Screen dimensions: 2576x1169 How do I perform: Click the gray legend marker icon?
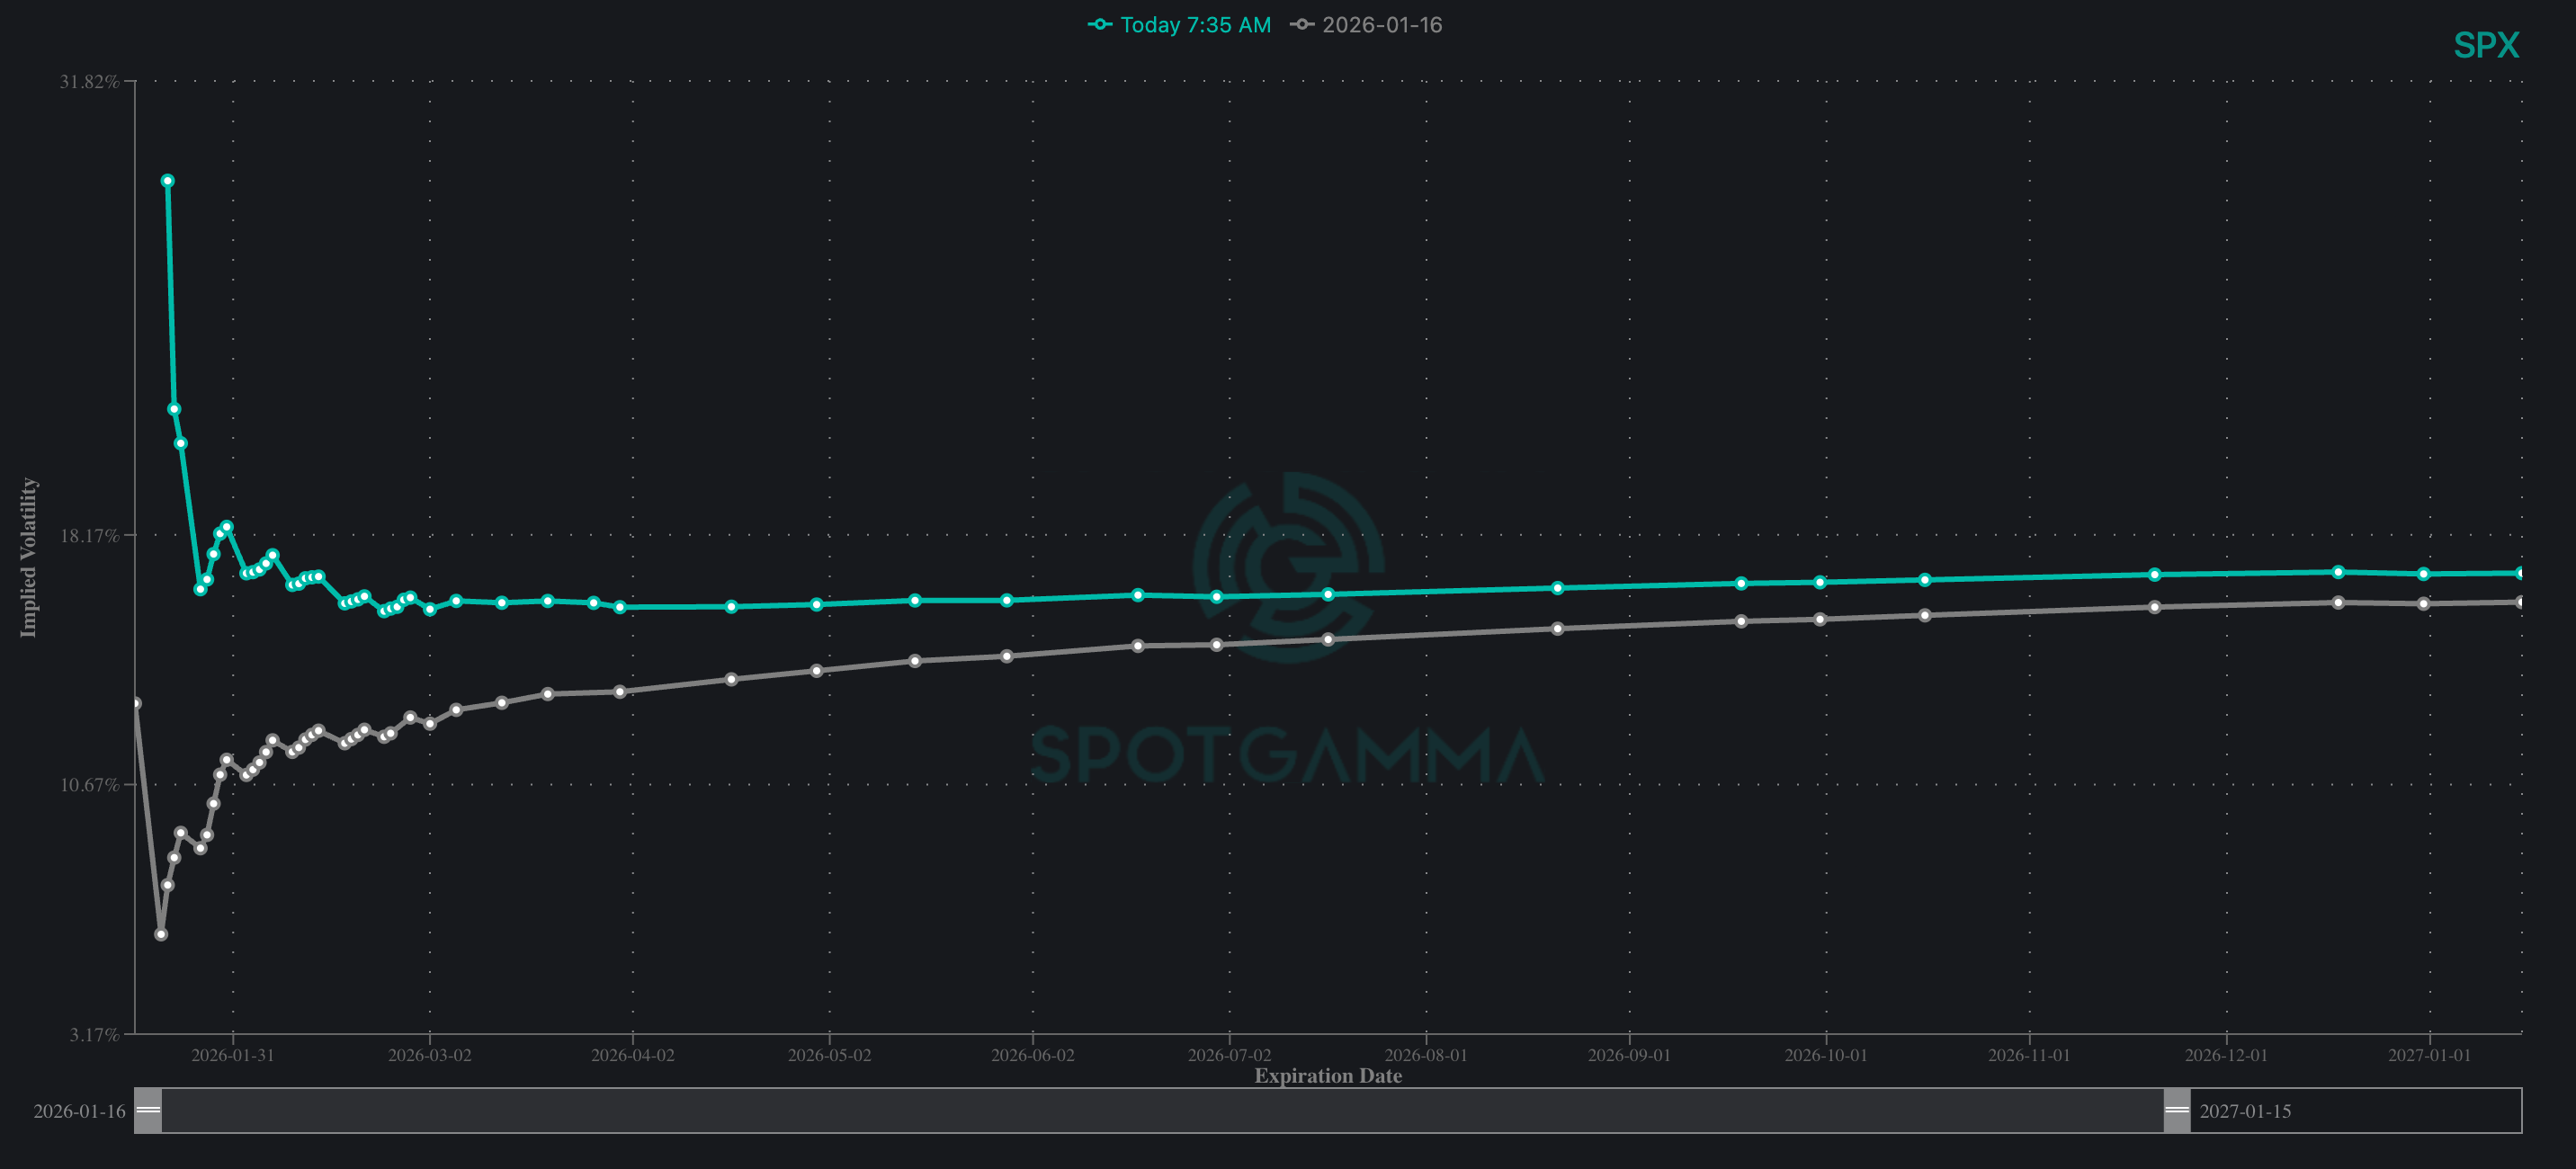[x=1302, y=25]
